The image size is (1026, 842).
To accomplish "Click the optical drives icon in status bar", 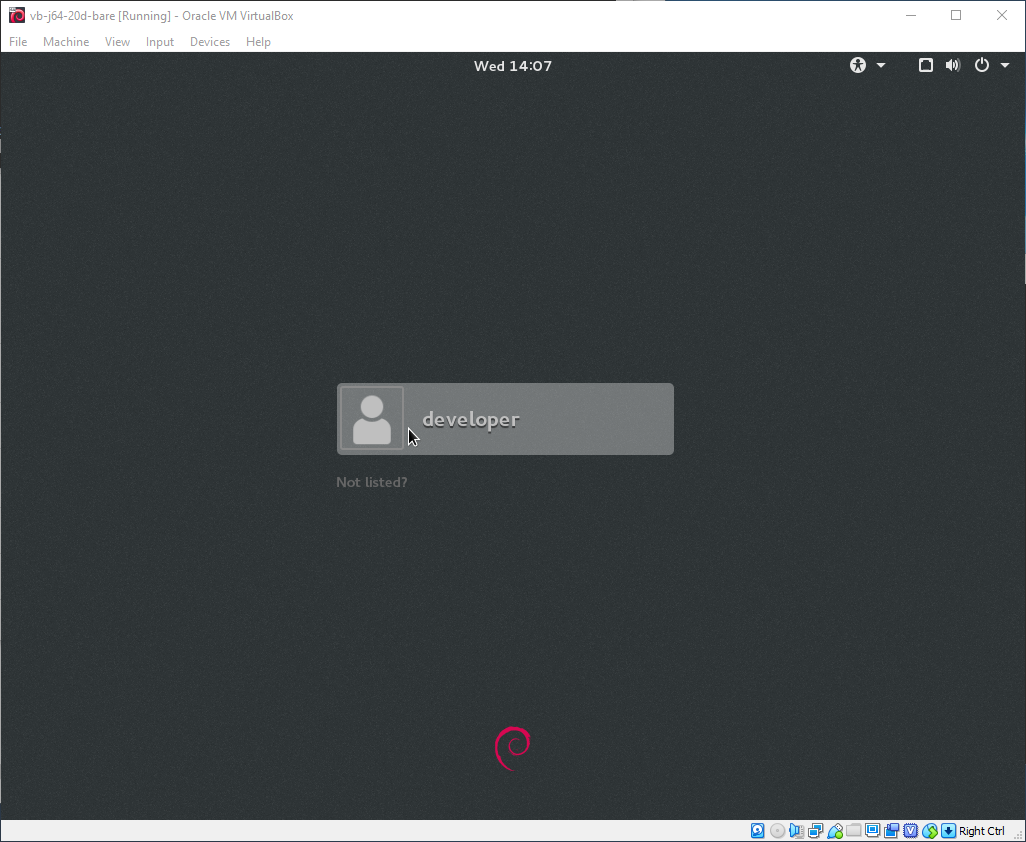I will [777, 831].
